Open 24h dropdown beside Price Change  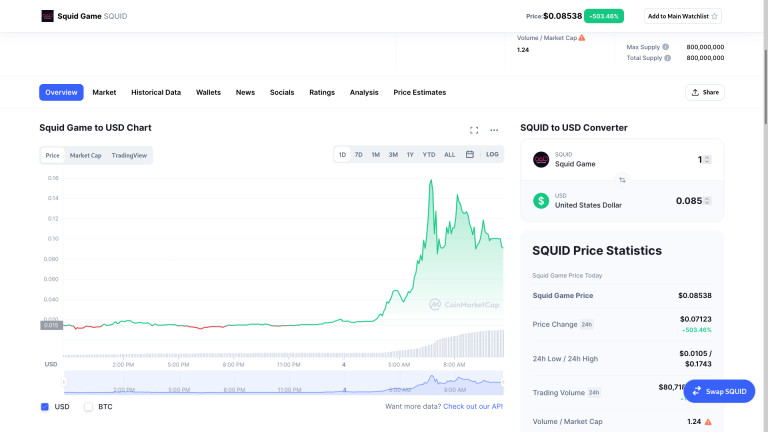(587, 325)
